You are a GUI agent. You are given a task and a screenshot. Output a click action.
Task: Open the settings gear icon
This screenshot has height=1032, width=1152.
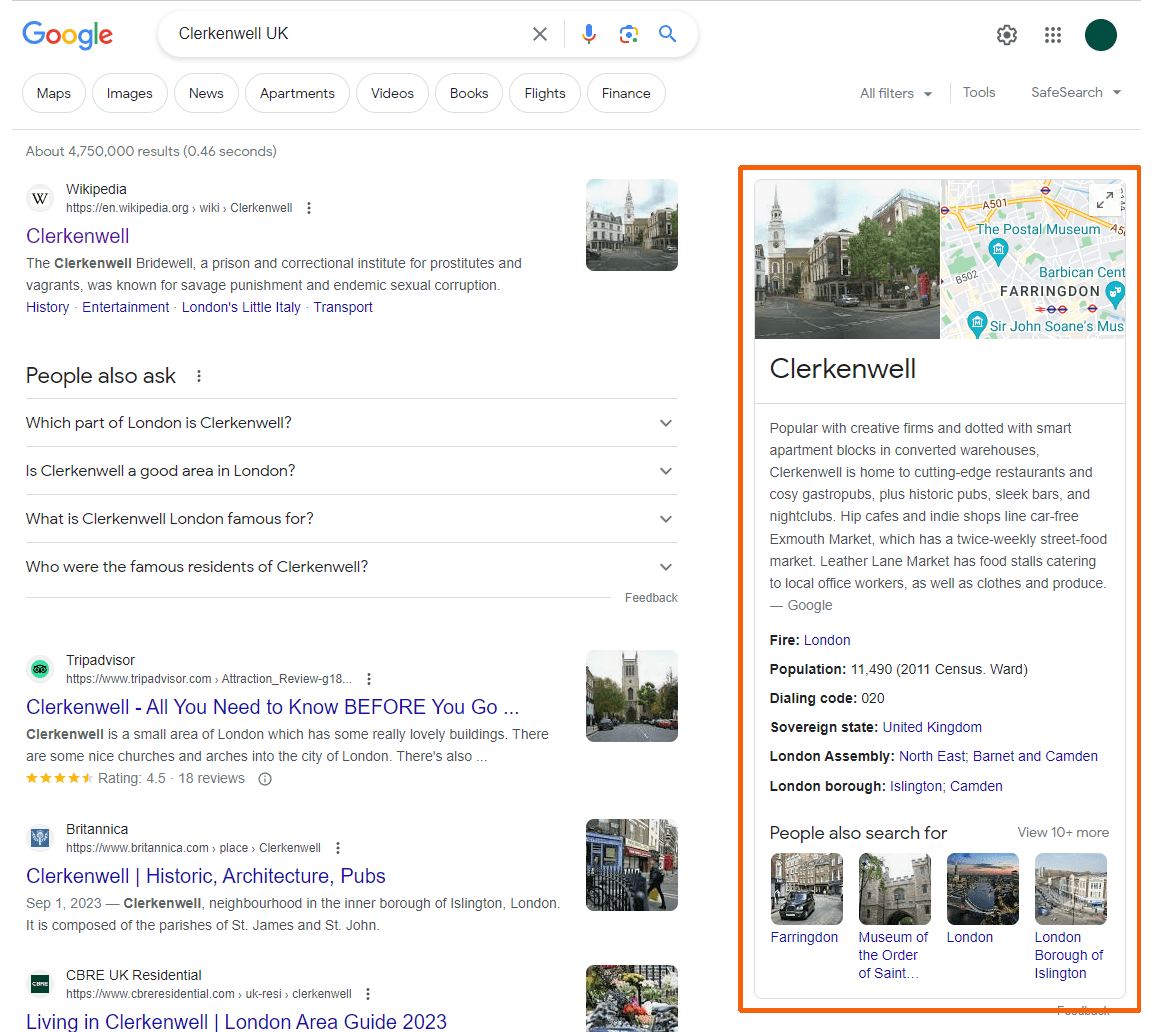(x=1007, y=35)
